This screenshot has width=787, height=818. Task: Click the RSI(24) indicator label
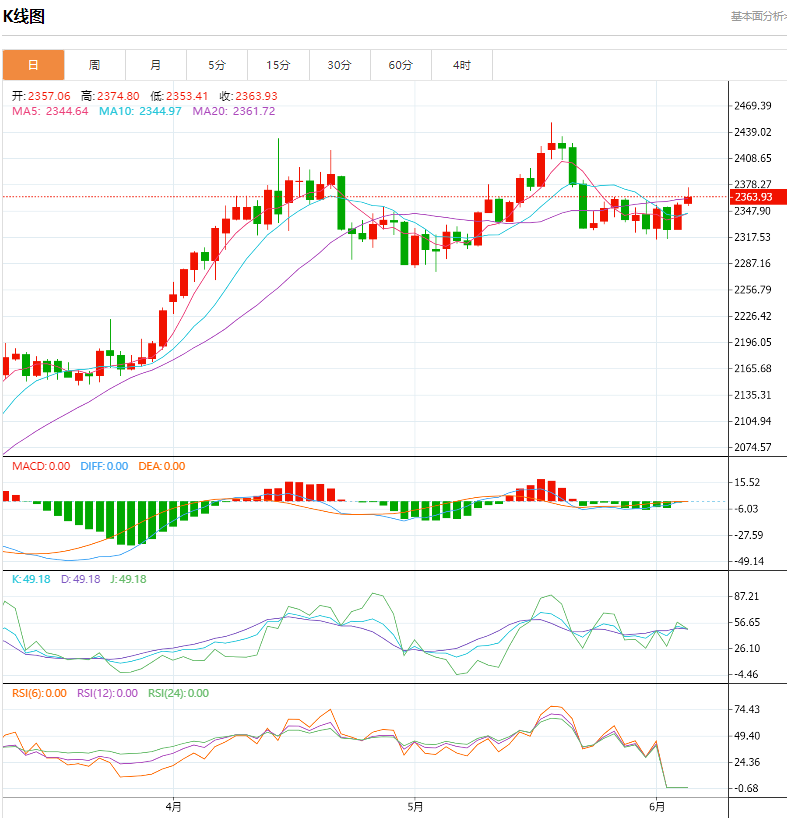coord(178,693)
